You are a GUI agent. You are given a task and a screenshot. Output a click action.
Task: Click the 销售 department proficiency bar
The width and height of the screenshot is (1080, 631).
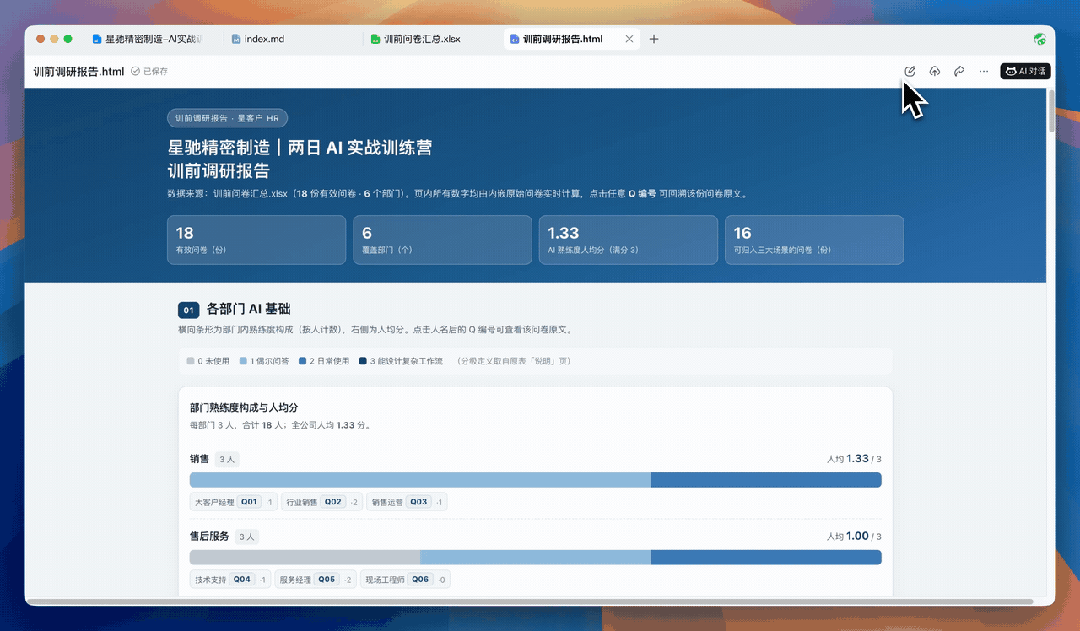coord(535,479)
